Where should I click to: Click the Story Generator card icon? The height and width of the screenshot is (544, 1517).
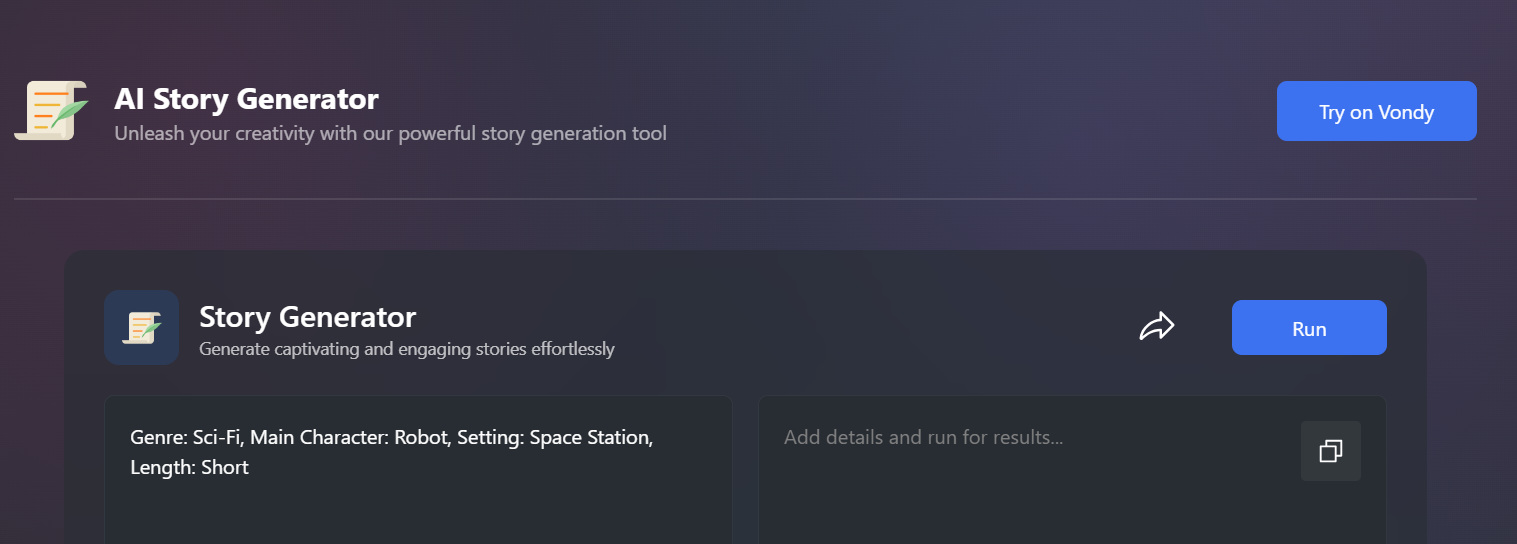tap(142, 327)
